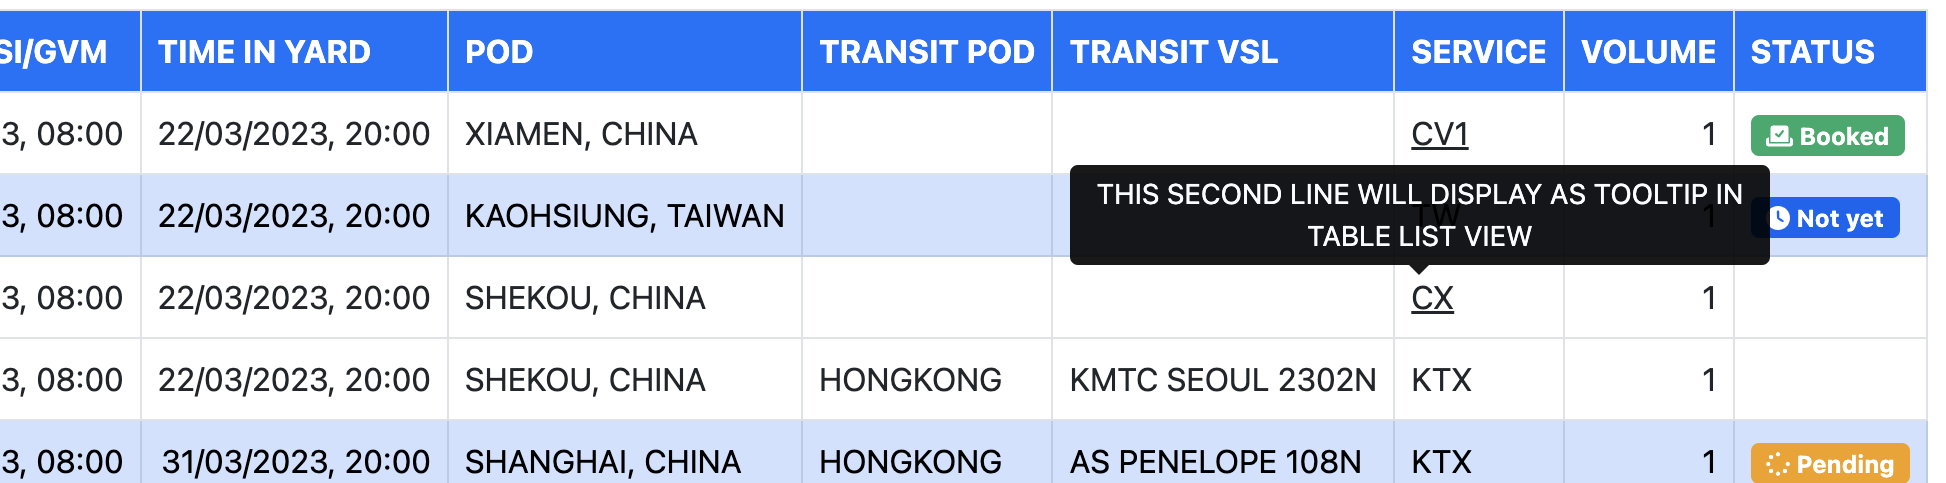Open the CX service link

tap(1432, 298)
